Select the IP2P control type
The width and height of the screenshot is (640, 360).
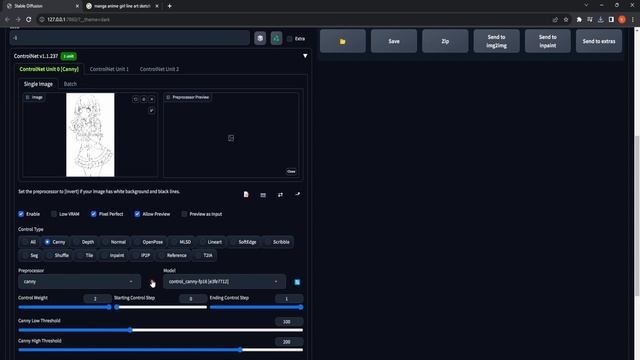pyautogui.click(x=141, y=256)
